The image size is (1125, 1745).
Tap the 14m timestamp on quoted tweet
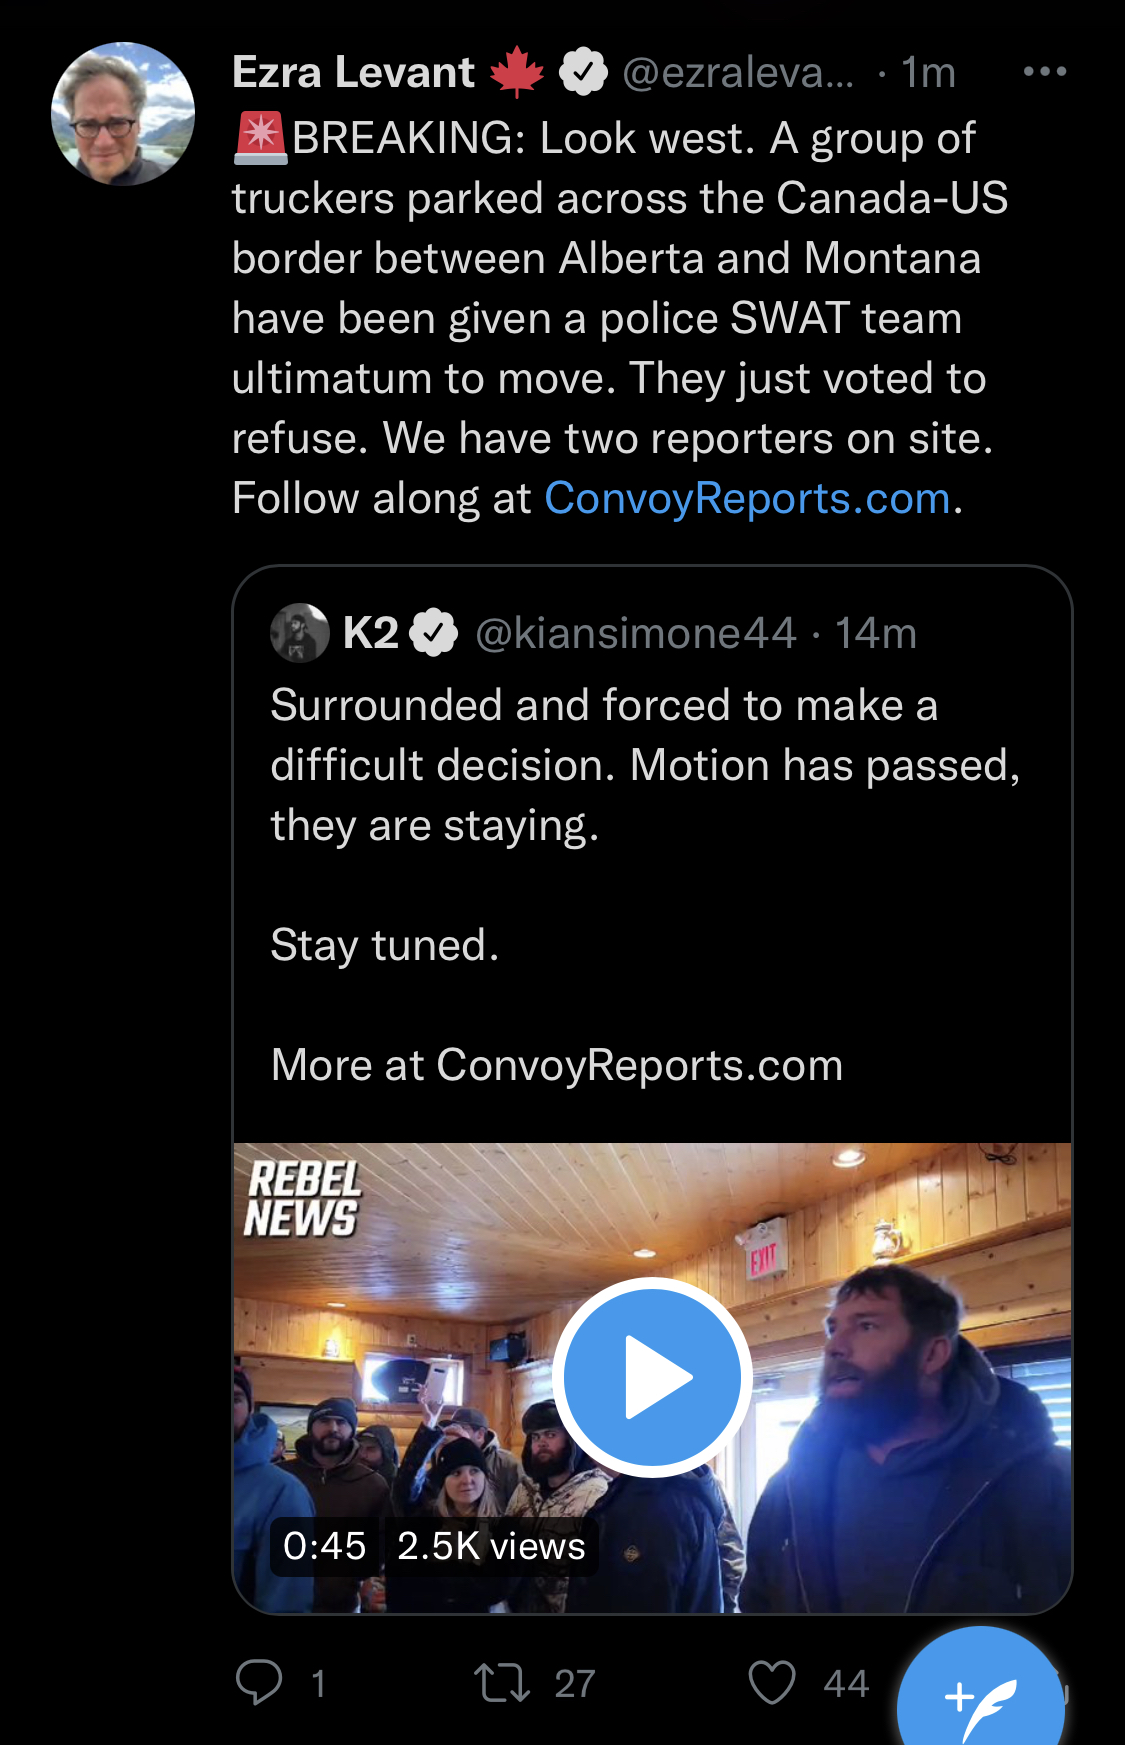point(876,633)
